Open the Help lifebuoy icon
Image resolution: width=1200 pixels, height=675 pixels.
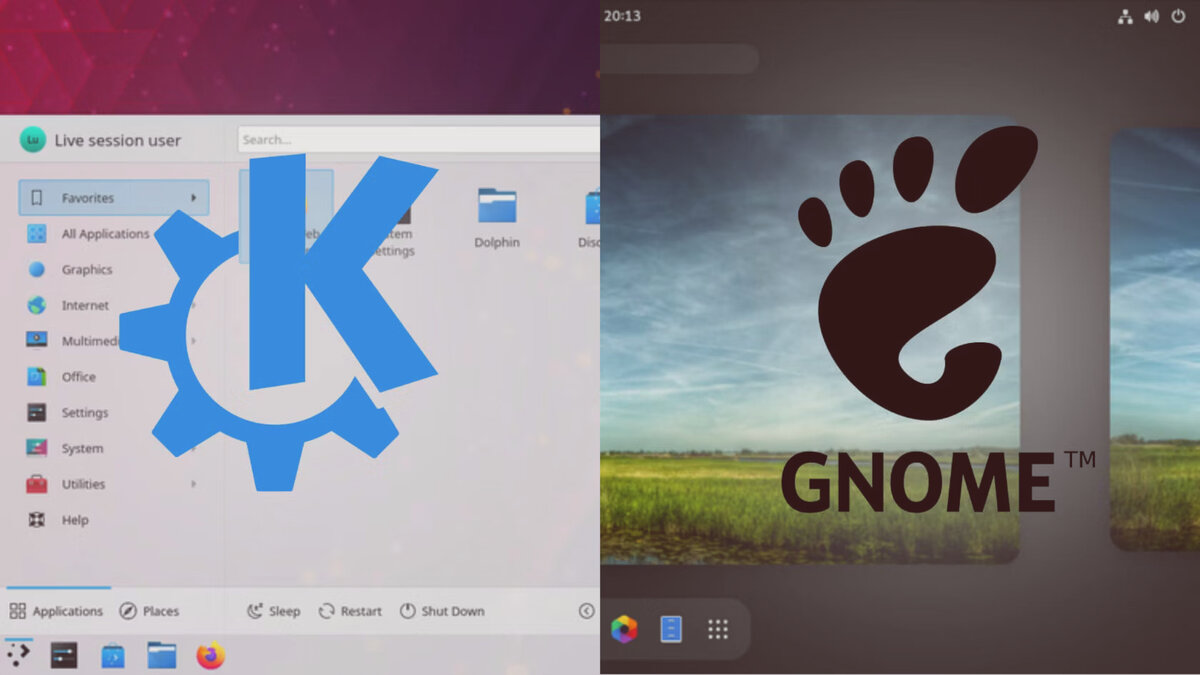tap(37, 520)
